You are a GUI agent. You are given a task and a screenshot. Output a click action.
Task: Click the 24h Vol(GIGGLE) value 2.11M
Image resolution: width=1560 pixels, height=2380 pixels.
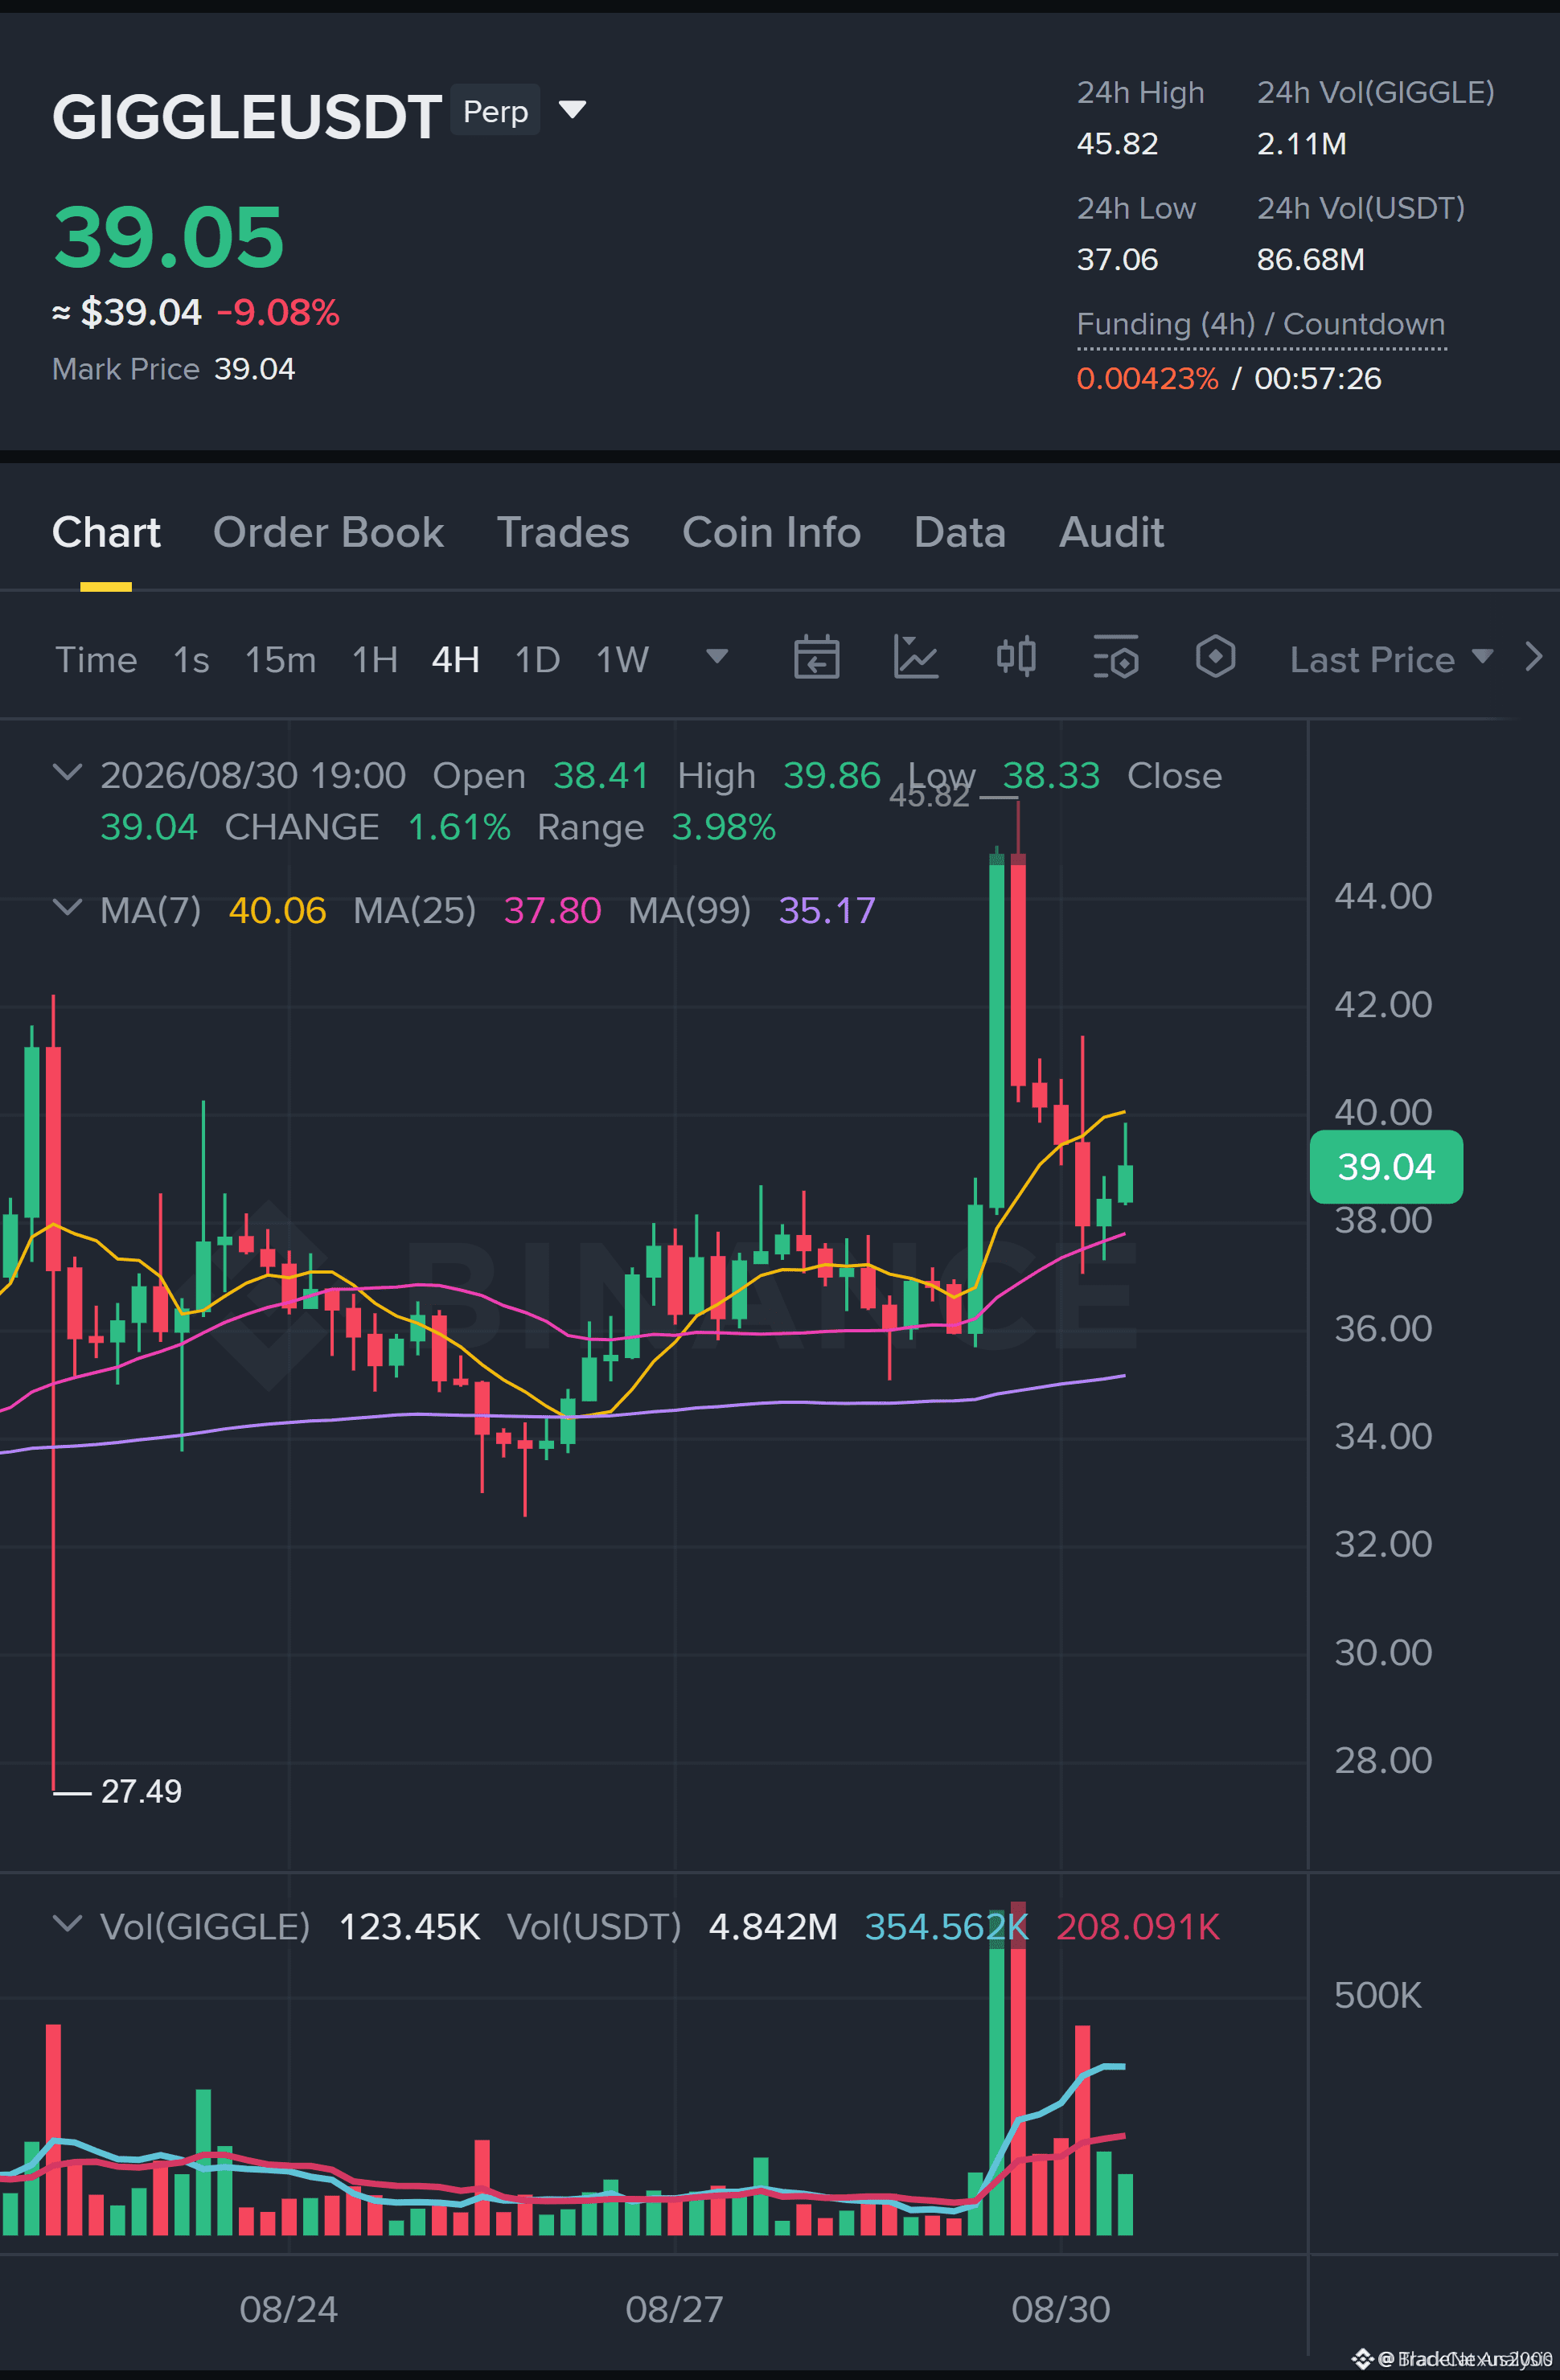pyautogui.click(x=1301, y=144)
